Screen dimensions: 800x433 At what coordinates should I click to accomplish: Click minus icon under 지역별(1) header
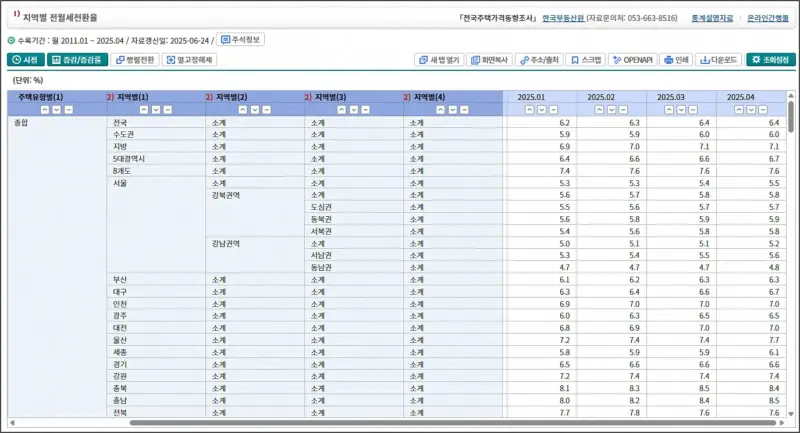tap(167, 110)
